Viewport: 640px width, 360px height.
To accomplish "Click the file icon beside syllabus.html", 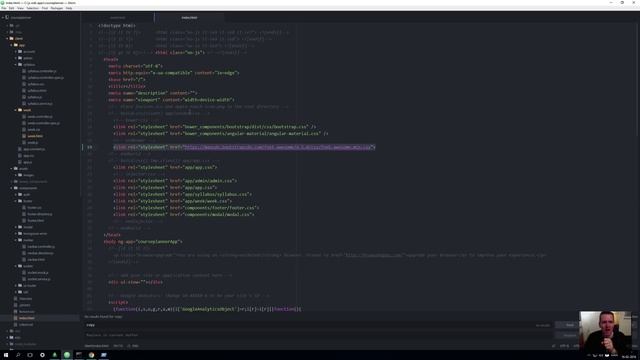I will tap(24, 91).
